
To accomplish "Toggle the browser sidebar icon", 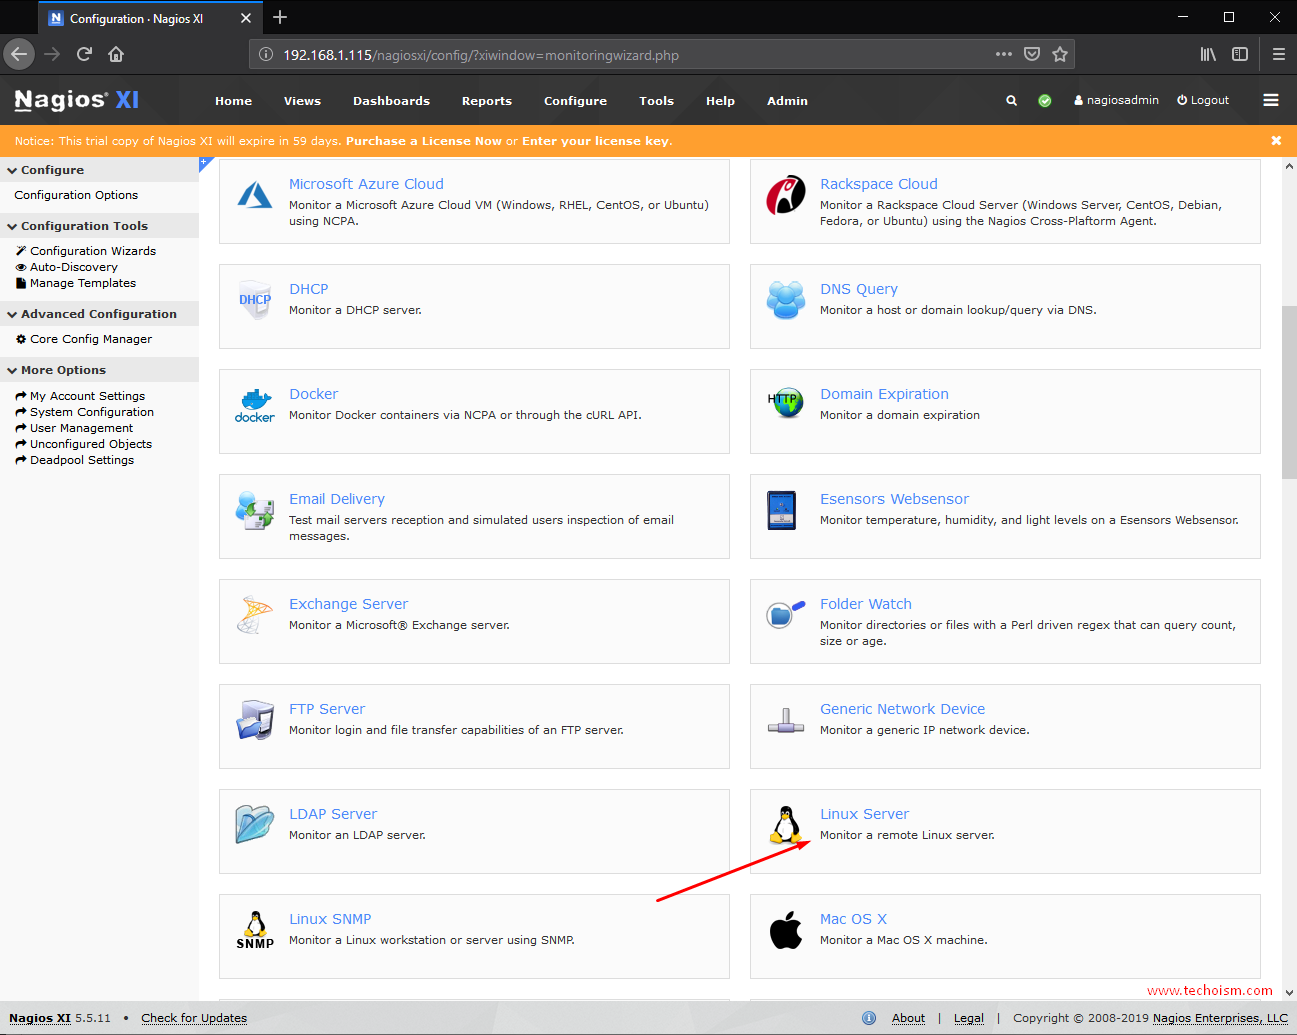I will tap(1240, 54).
